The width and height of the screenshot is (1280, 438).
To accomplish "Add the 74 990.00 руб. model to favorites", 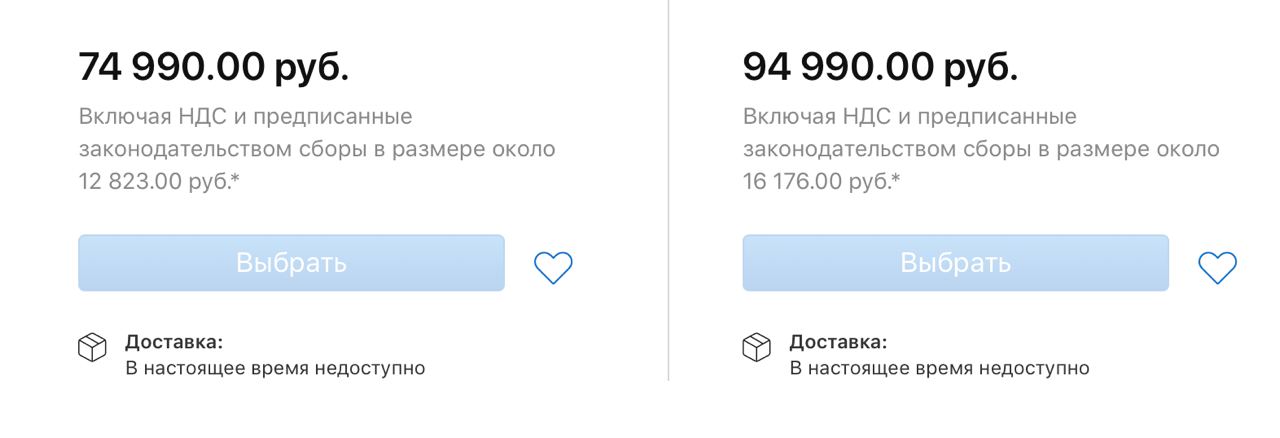I will pos(553,267).
